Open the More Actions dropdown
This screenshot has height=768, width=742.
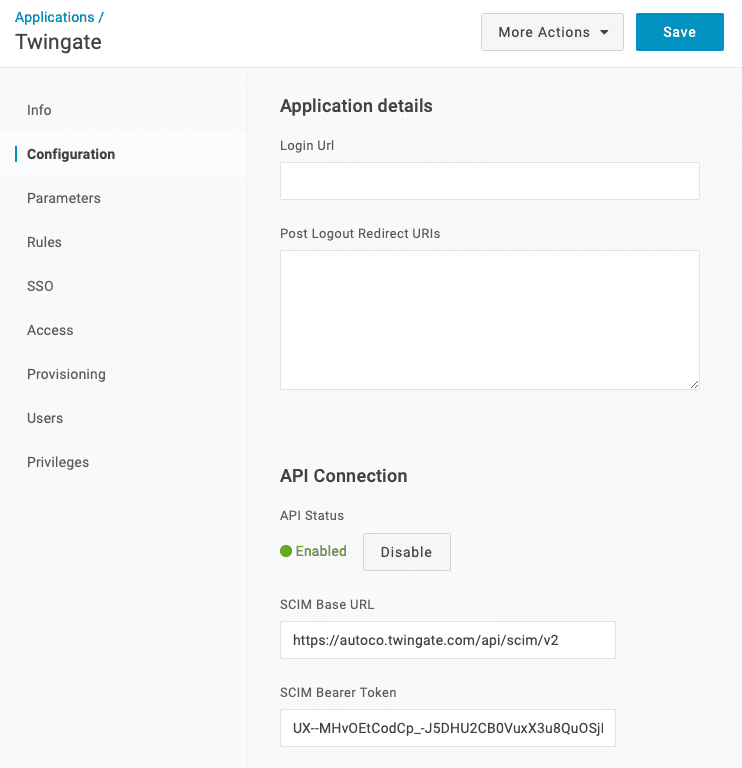pyautogui.click(x=552, y=32)
